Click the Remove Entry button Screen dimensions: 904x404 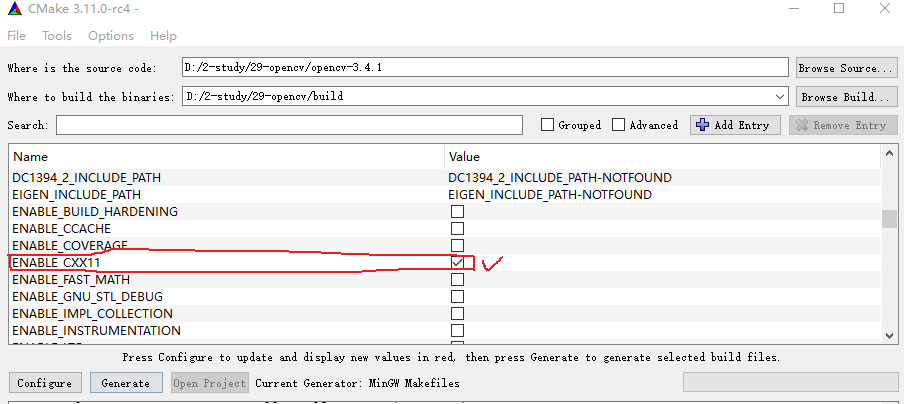click(x=843, y=125)
